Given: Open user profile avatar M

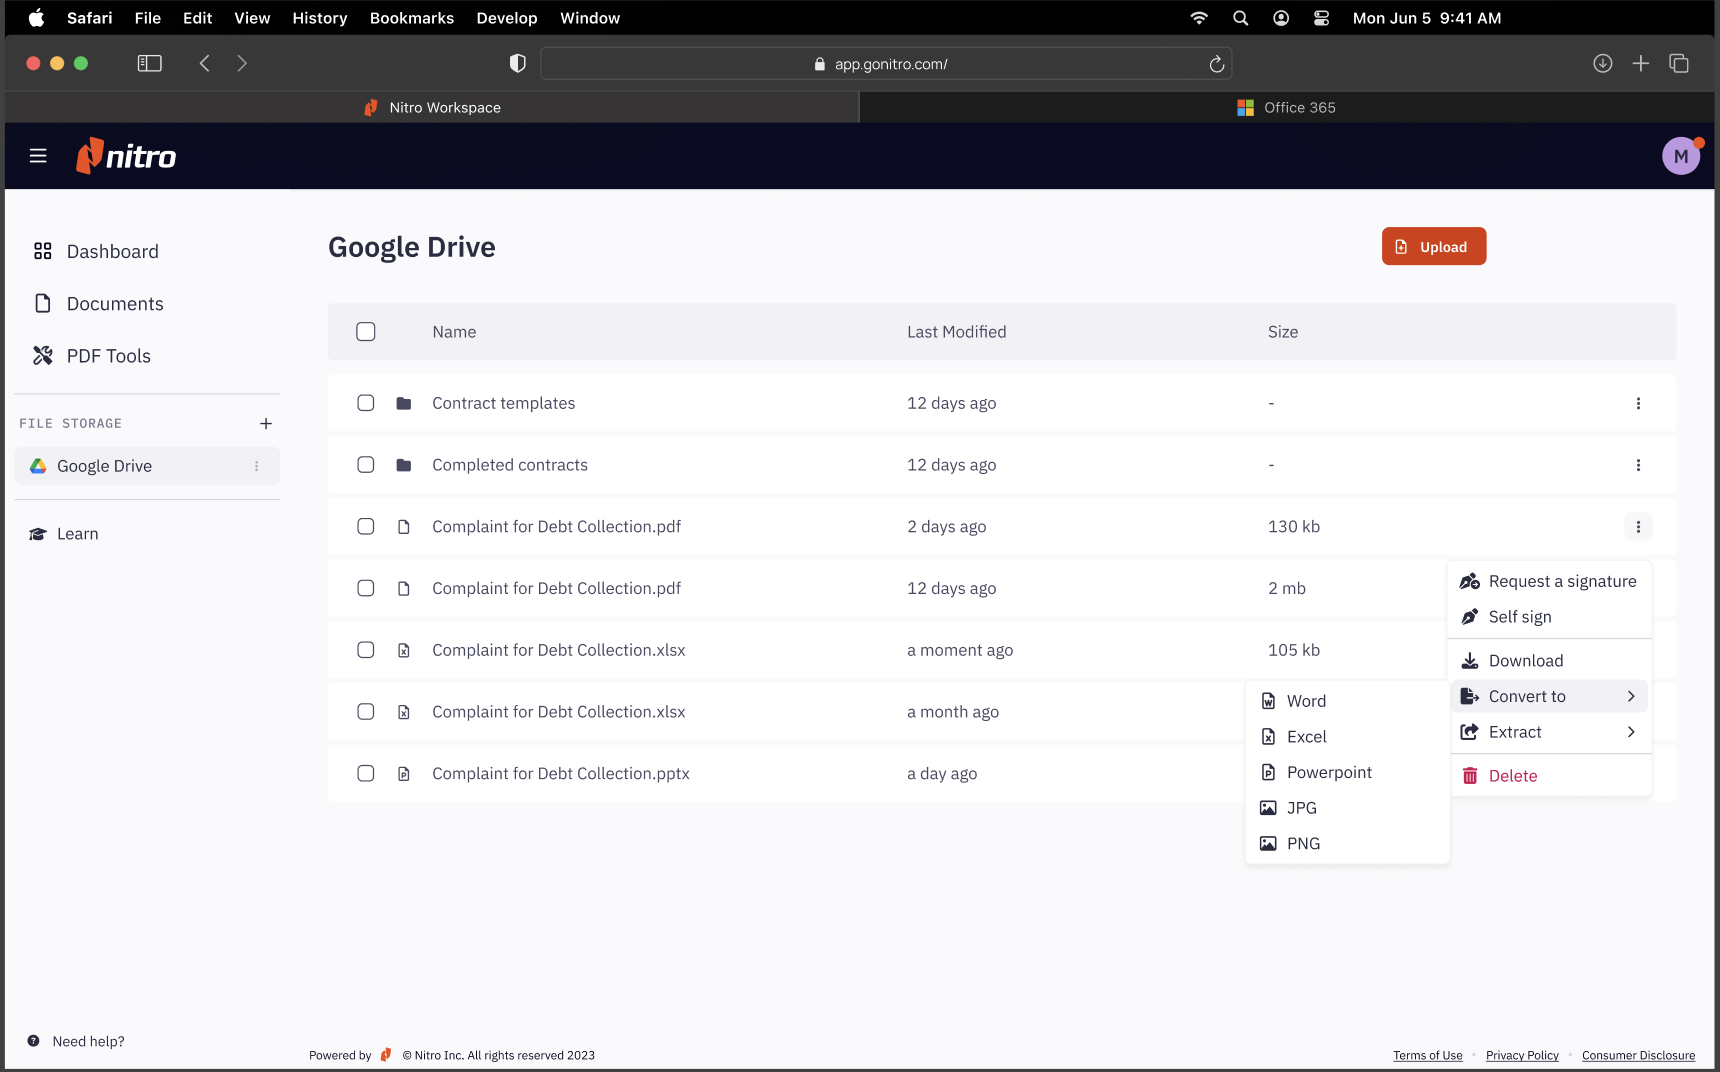Looking at the screenshot, I should [1680, 156].
